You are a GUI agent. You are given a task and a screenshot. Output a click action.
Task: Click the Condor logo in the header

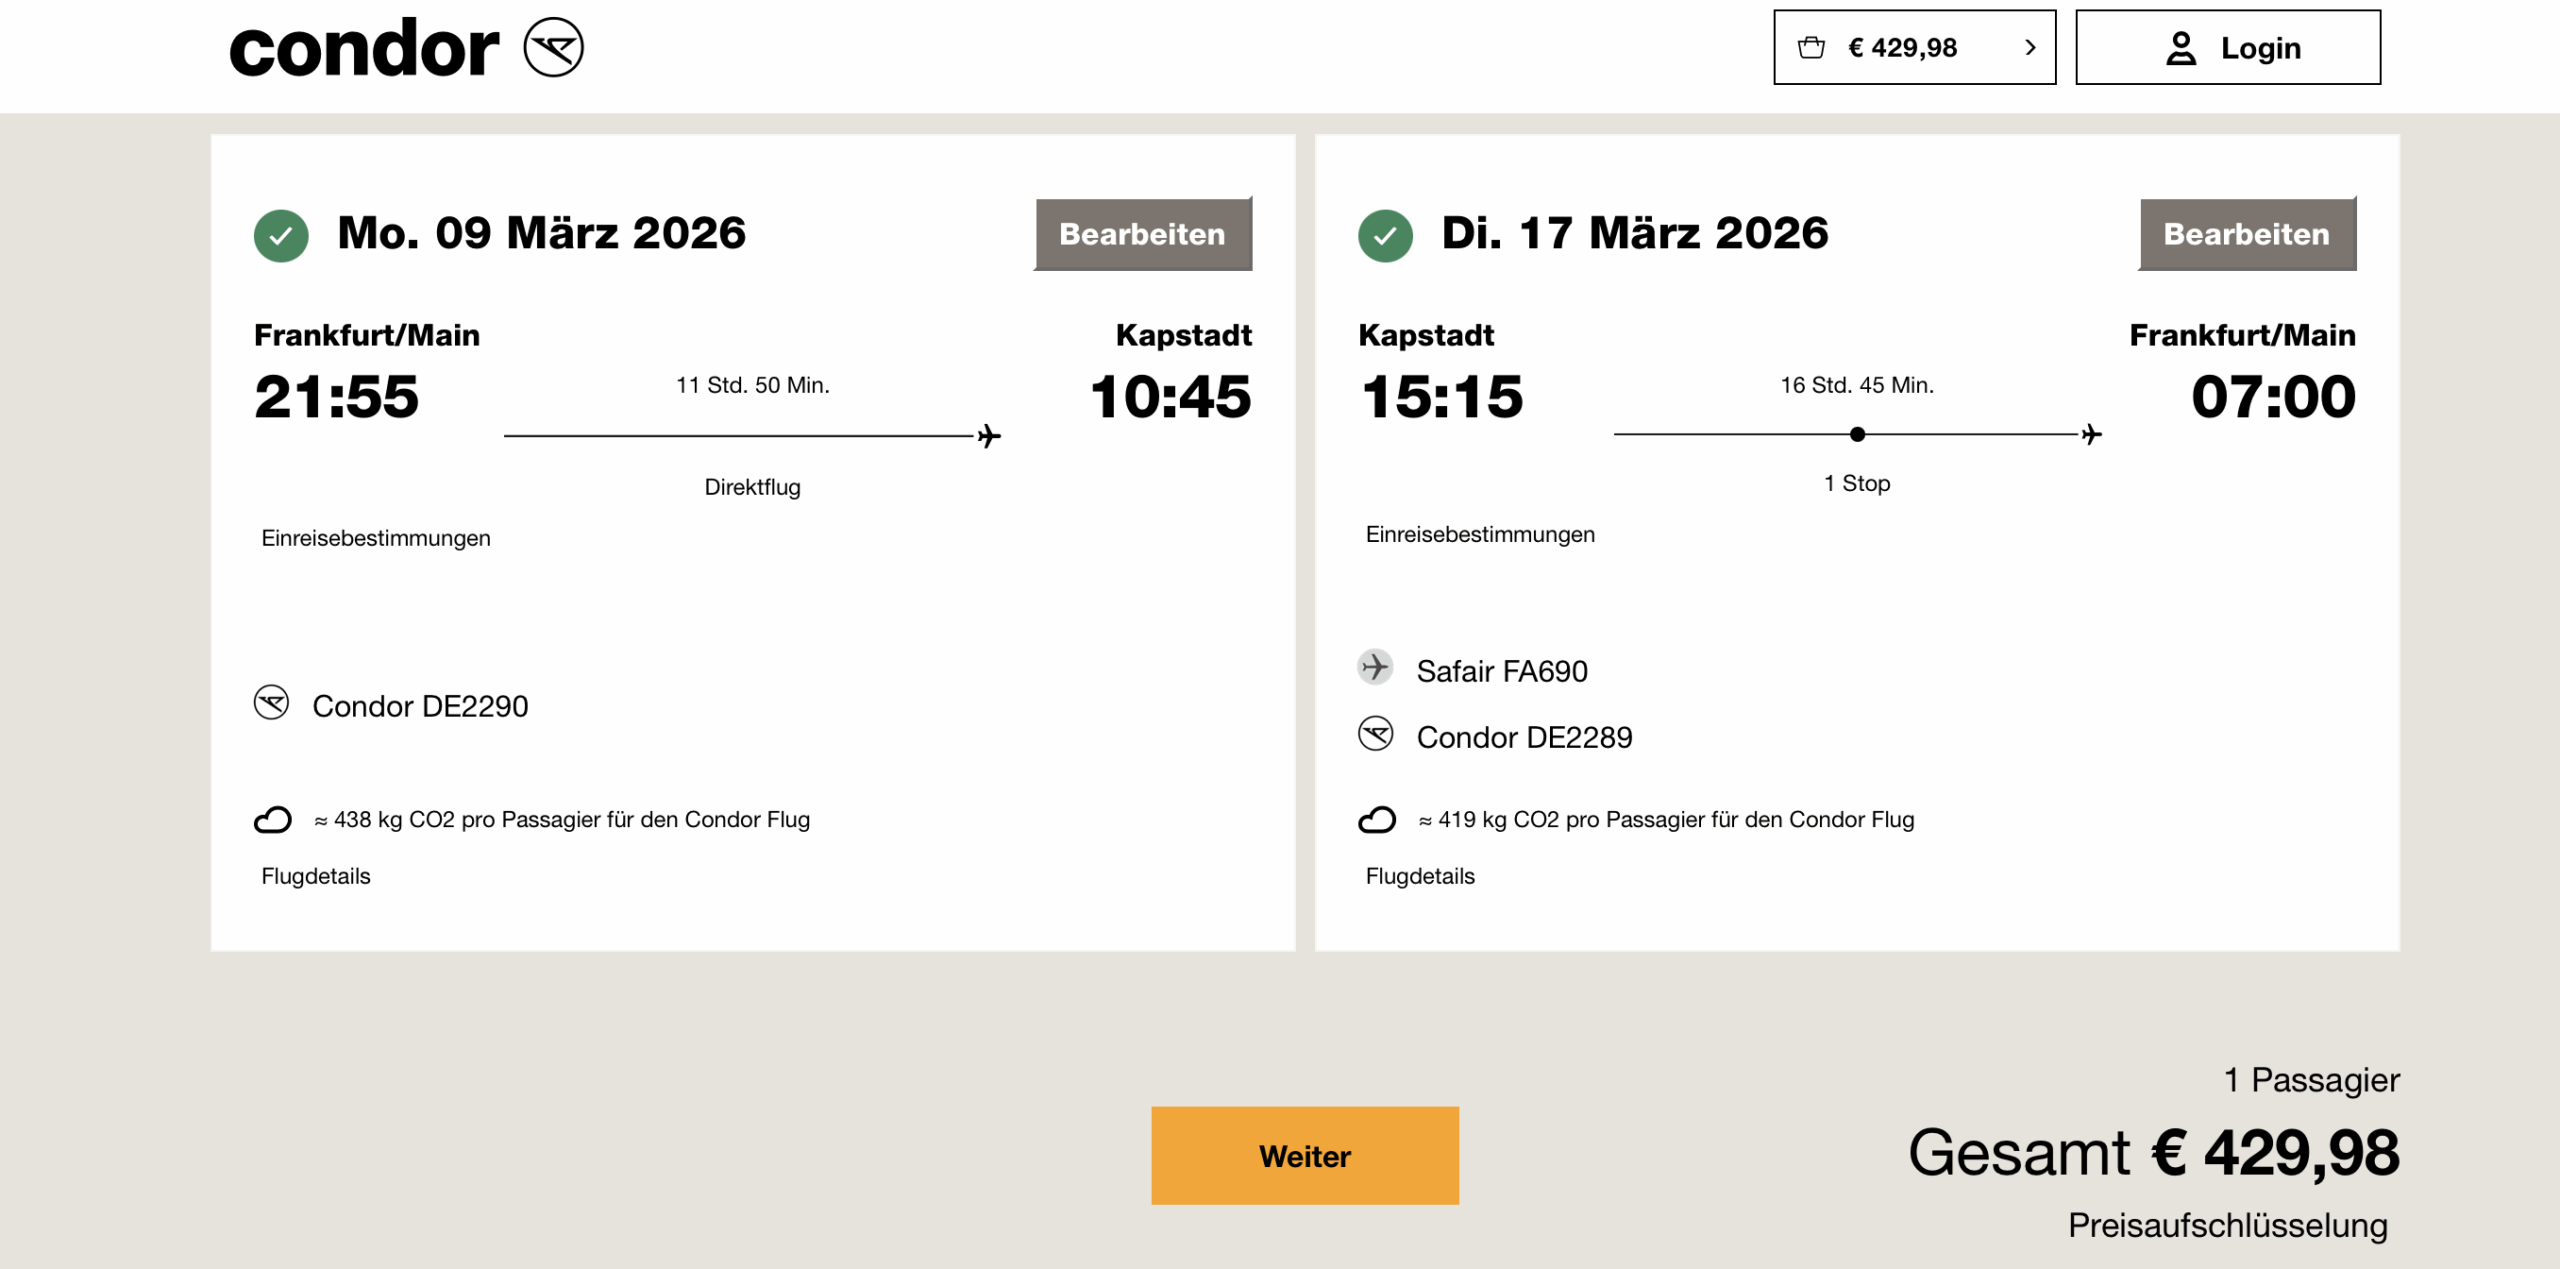[405, 48]
